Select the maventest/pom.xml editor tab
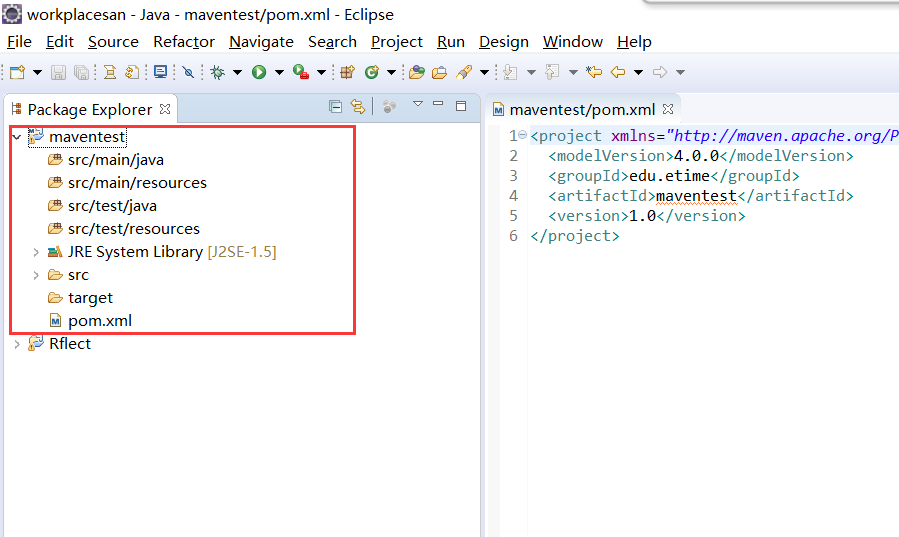 point(582,109)
